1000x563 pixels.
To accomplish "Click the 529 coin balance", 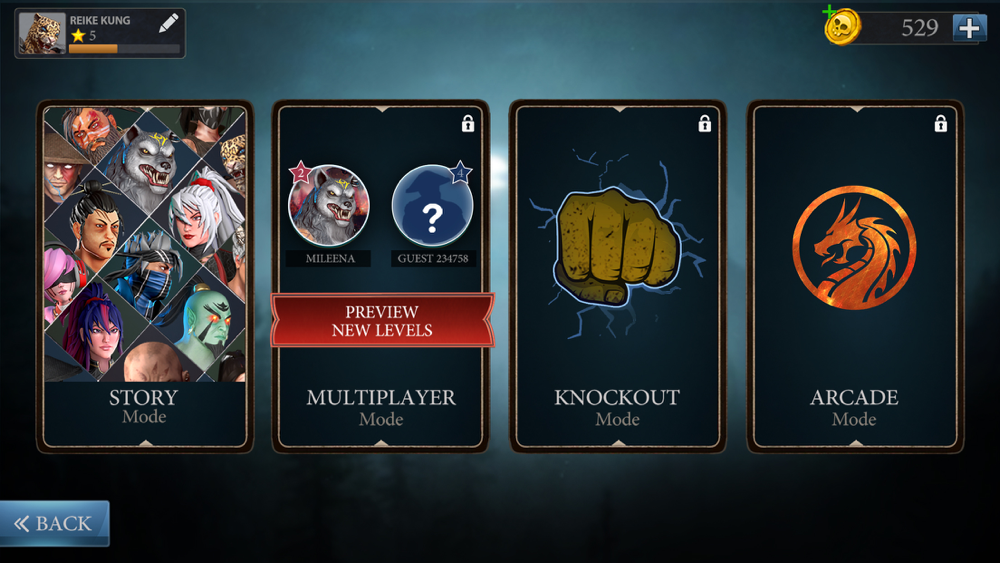I will 919,28.
